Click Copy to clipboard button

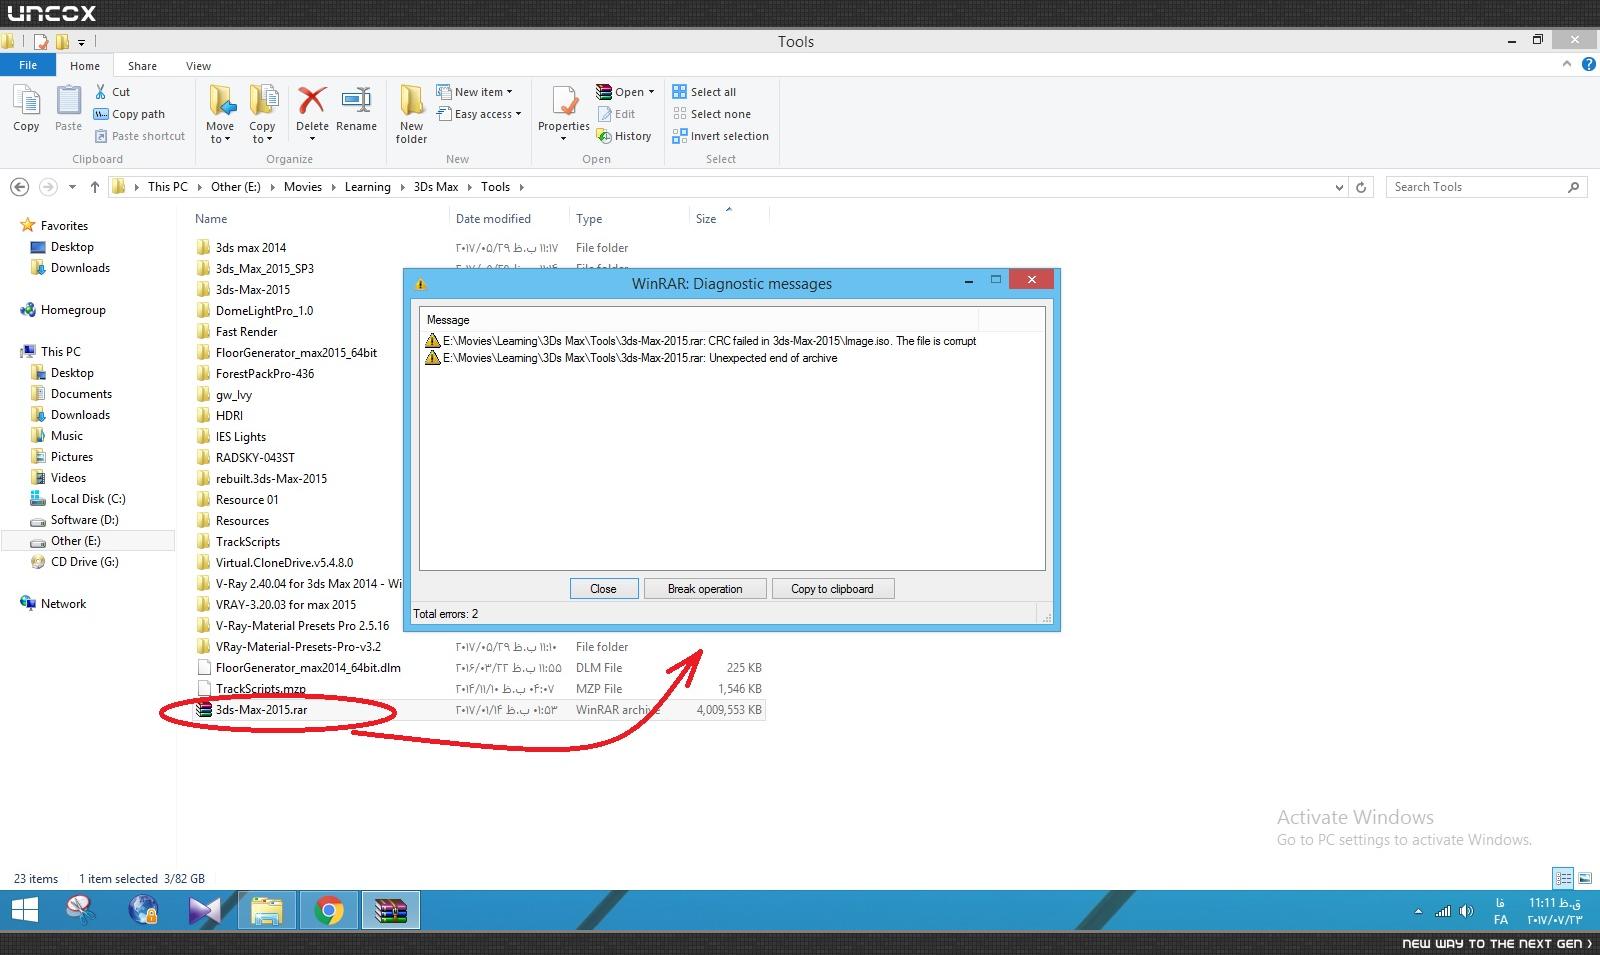832,589
